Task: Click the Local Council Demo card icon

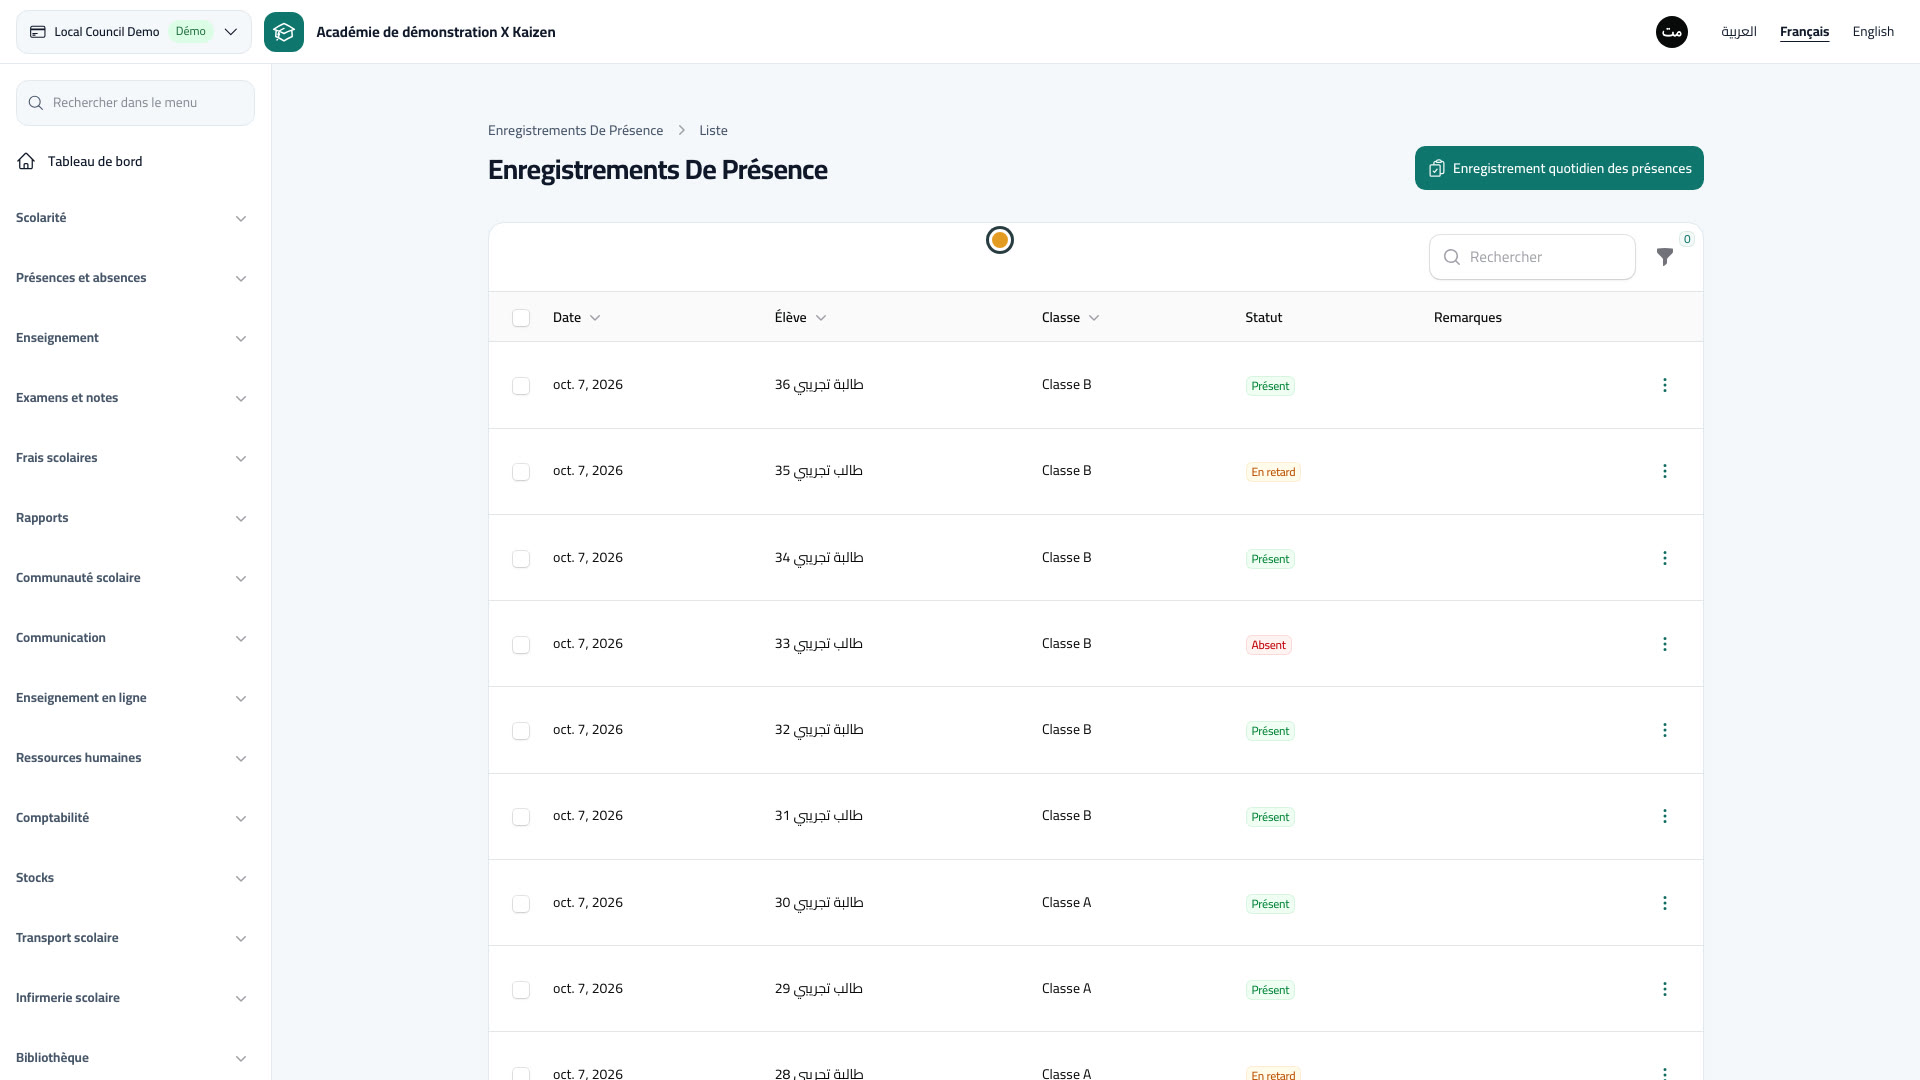Action: point(38,32)
